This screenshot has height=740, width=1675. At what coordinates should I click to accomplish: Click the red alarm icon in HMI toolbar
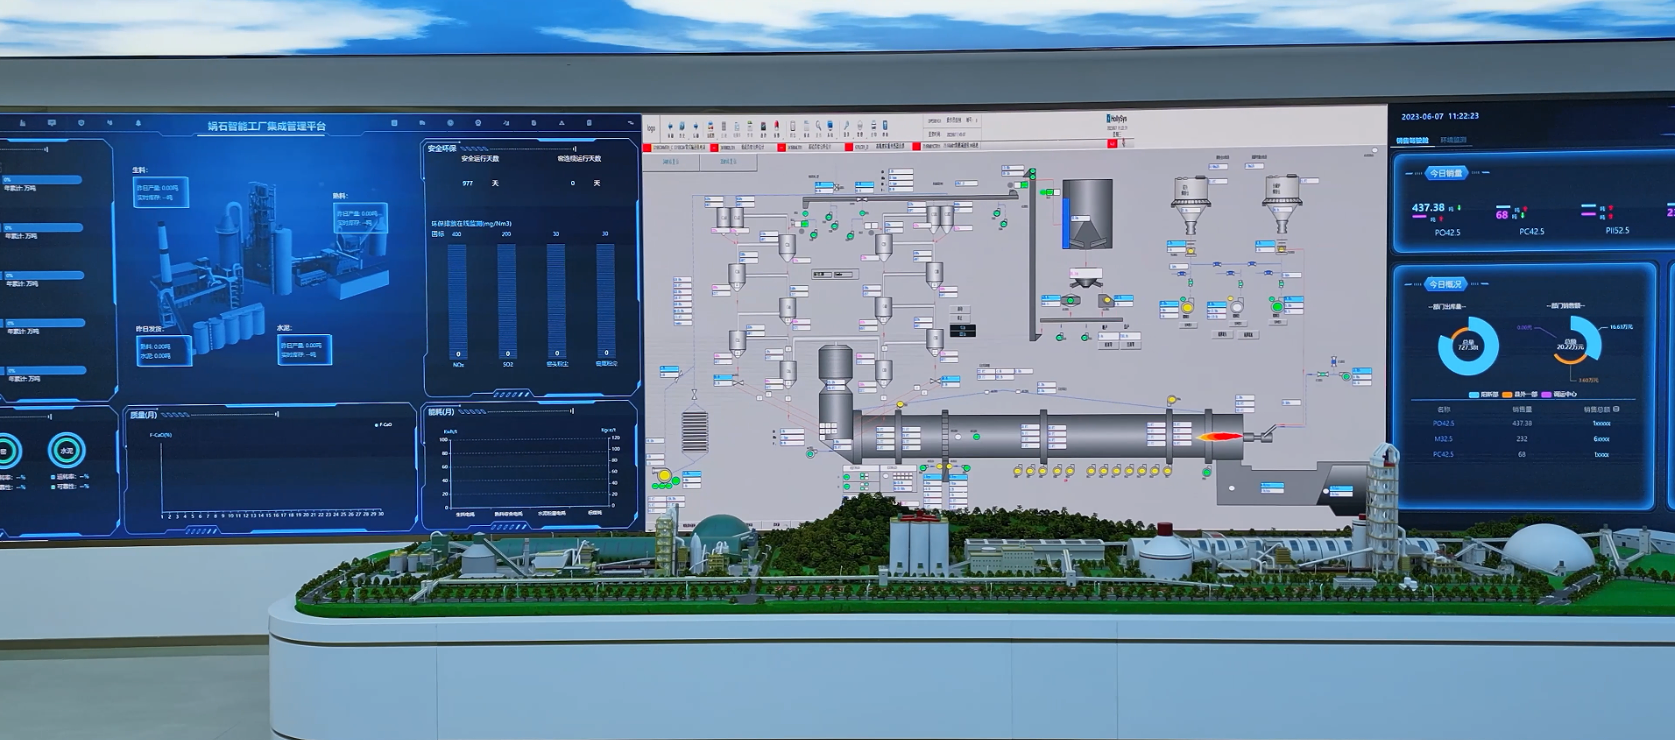777,127
